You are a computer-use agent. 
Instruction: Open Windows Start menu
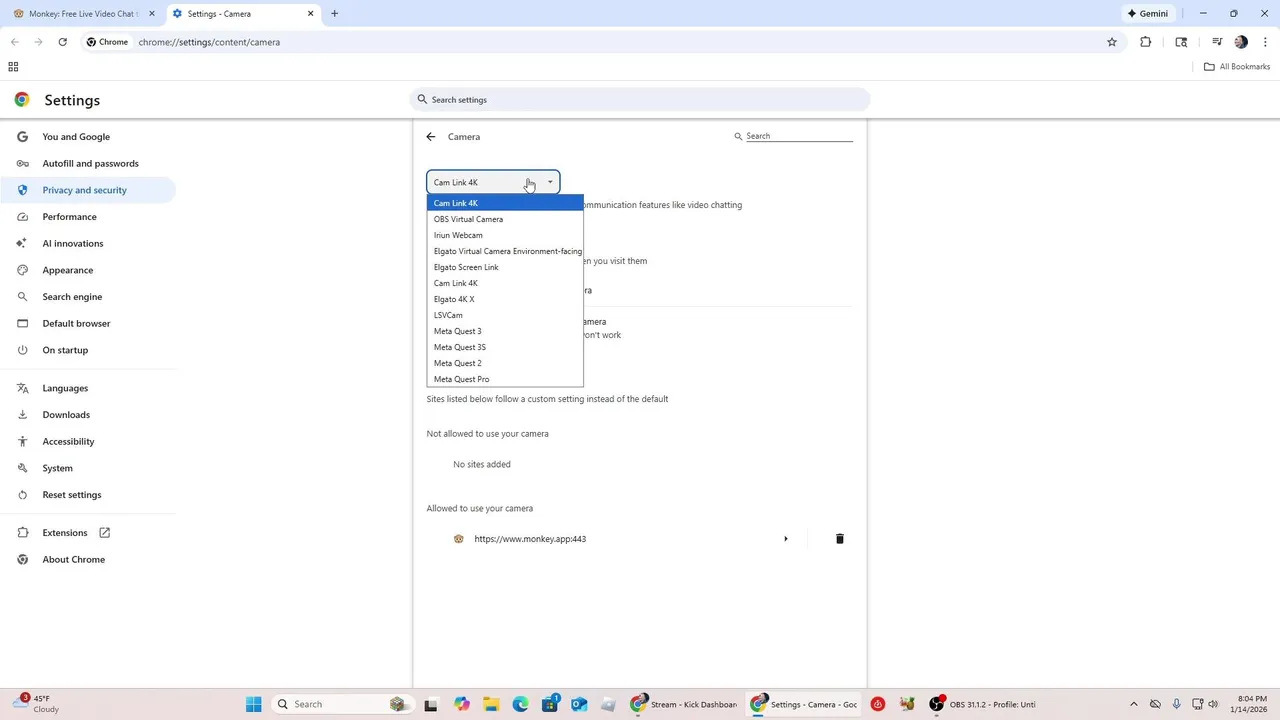[253, 704]
